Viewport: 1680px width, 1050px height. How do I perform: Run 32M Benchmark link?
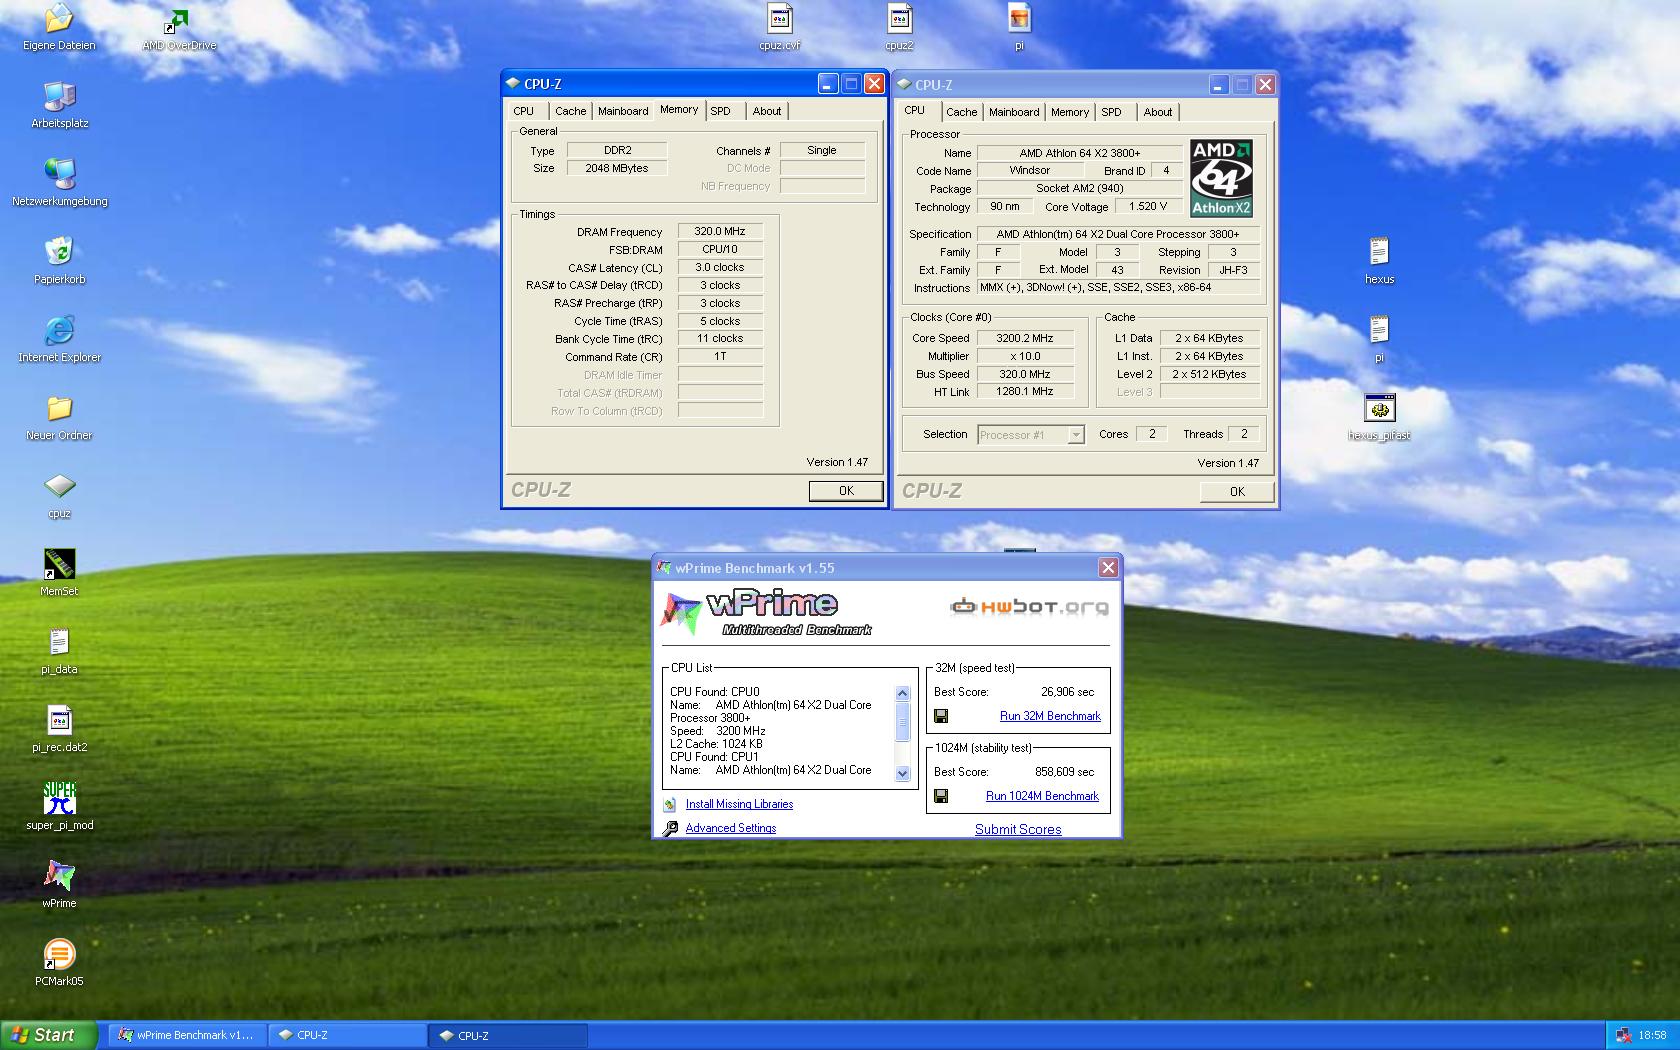[x=1050, y=716]
